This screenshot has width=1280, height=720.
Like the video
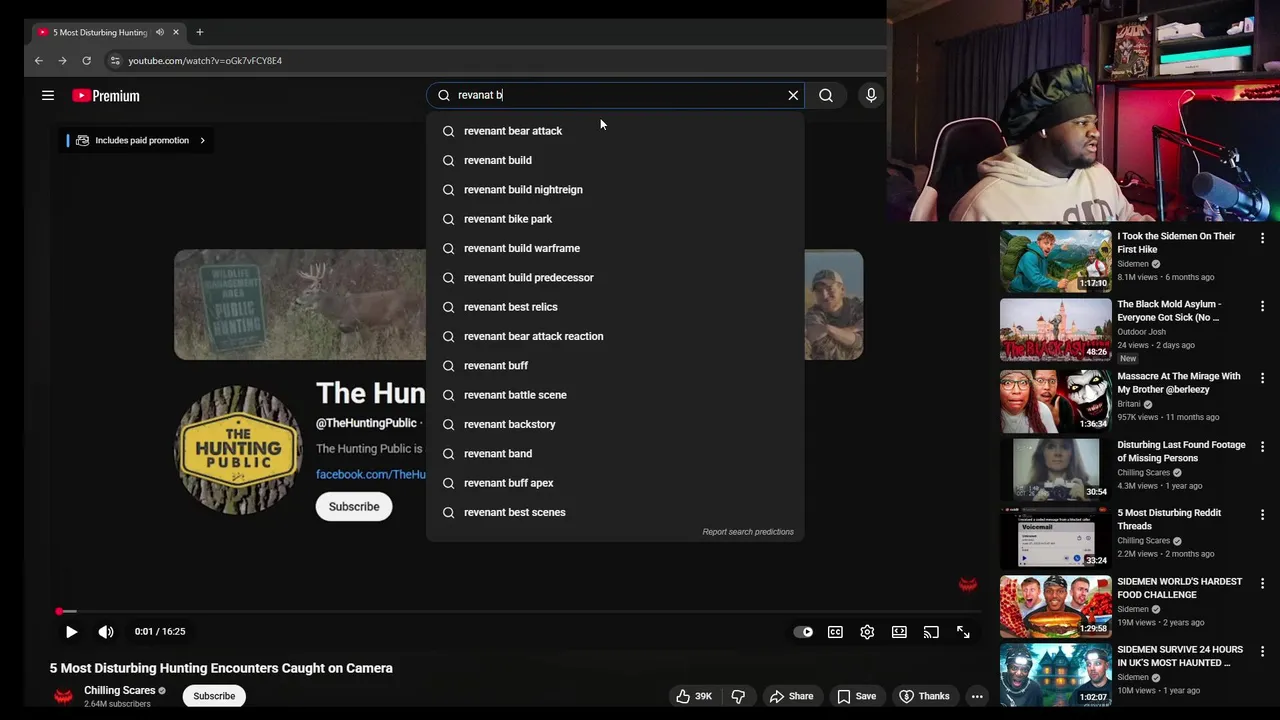pyautogui.click(x=693, y=696)
